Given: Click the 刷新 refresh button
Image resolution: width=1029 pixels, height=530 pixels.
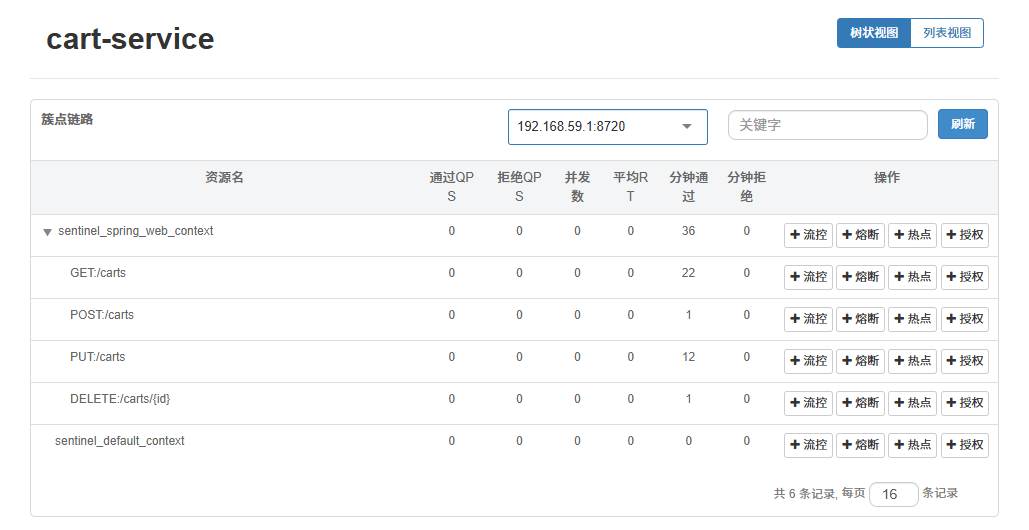Looking at the screenshot, I should [x=962, y=125].
